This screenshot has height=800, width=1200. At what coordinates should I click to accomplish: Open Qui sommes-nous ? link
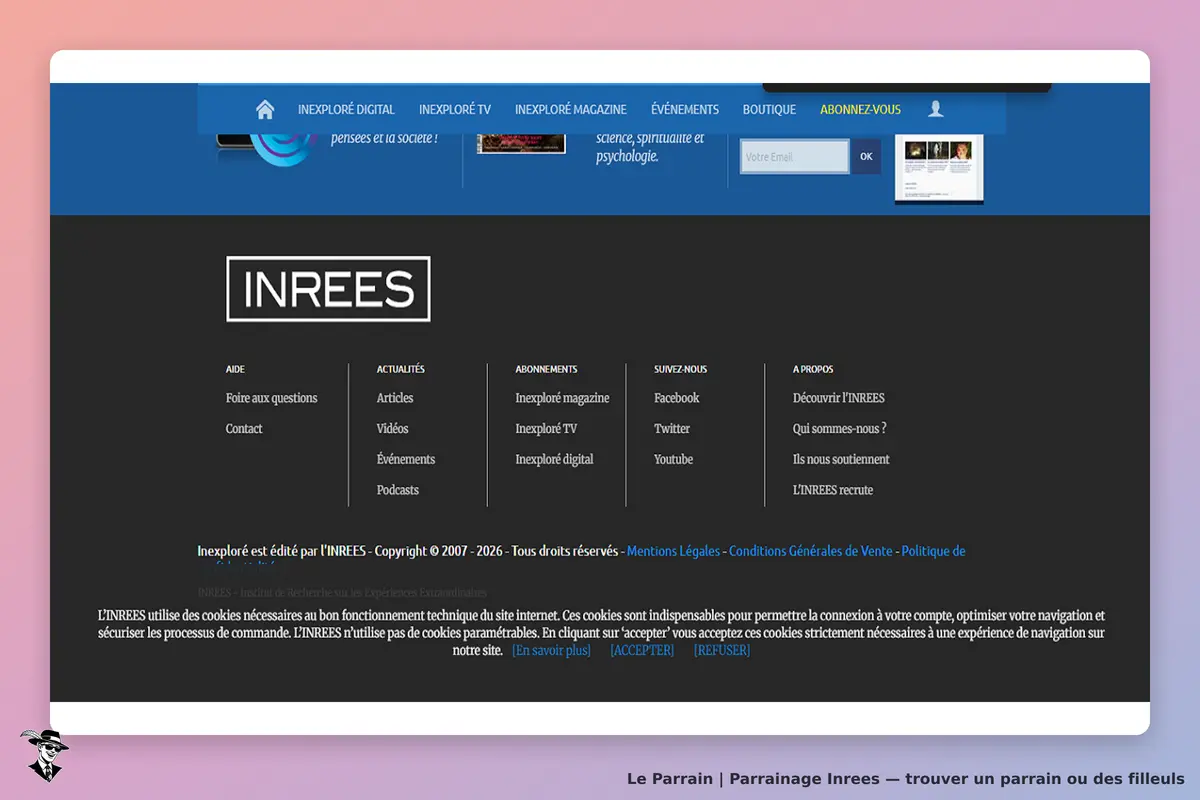840,429
